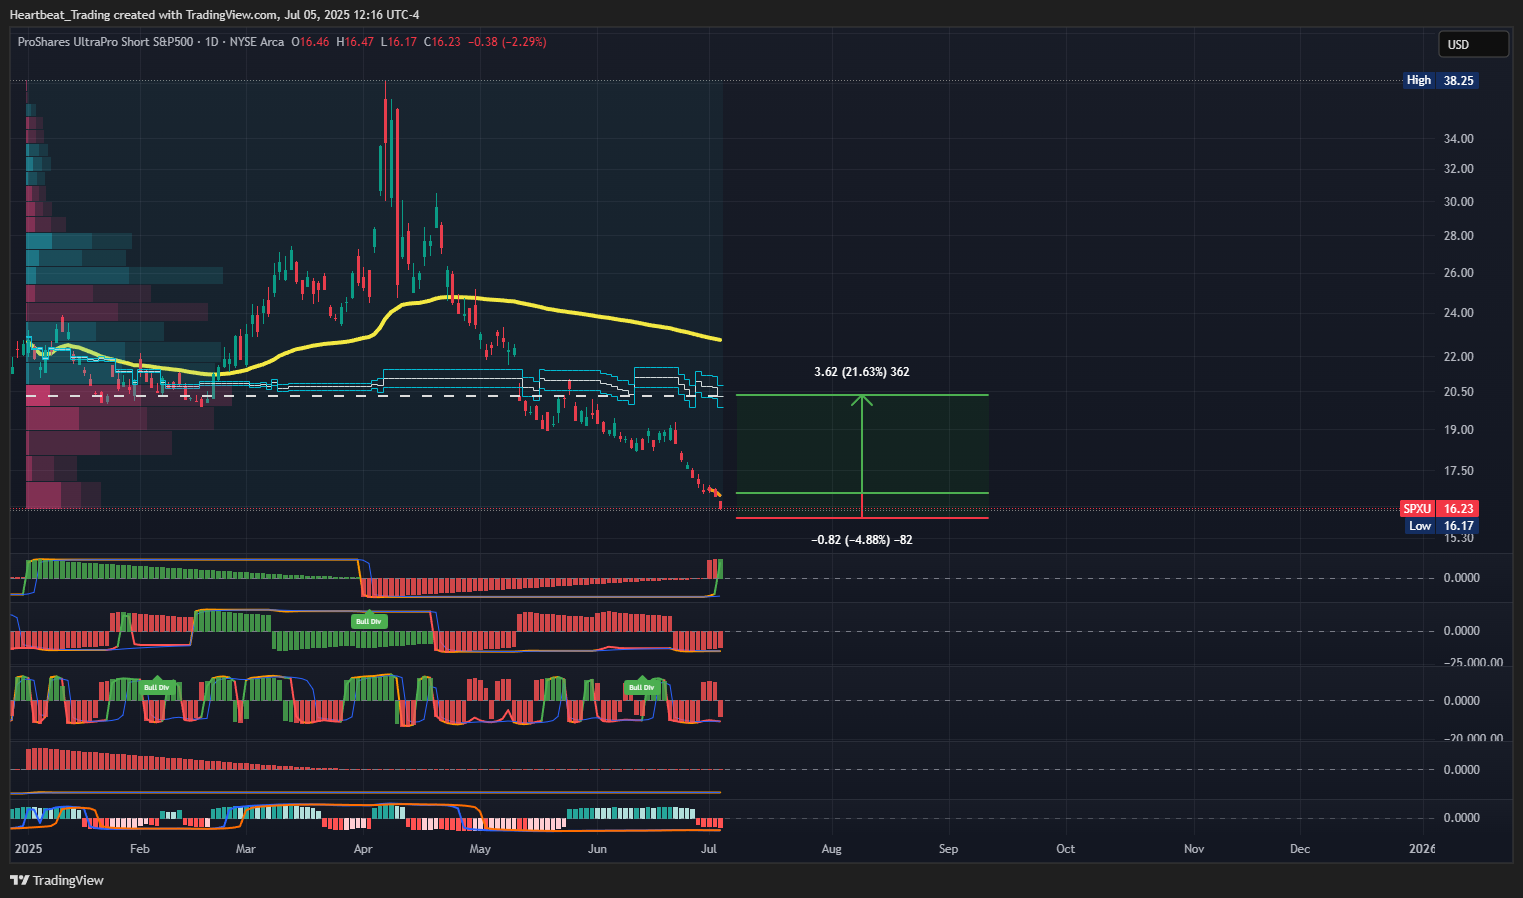The width and height of the screenshot is (1523, 898).
Task: Click the 19.00 price axis label
Action: tap(1458, 430)
